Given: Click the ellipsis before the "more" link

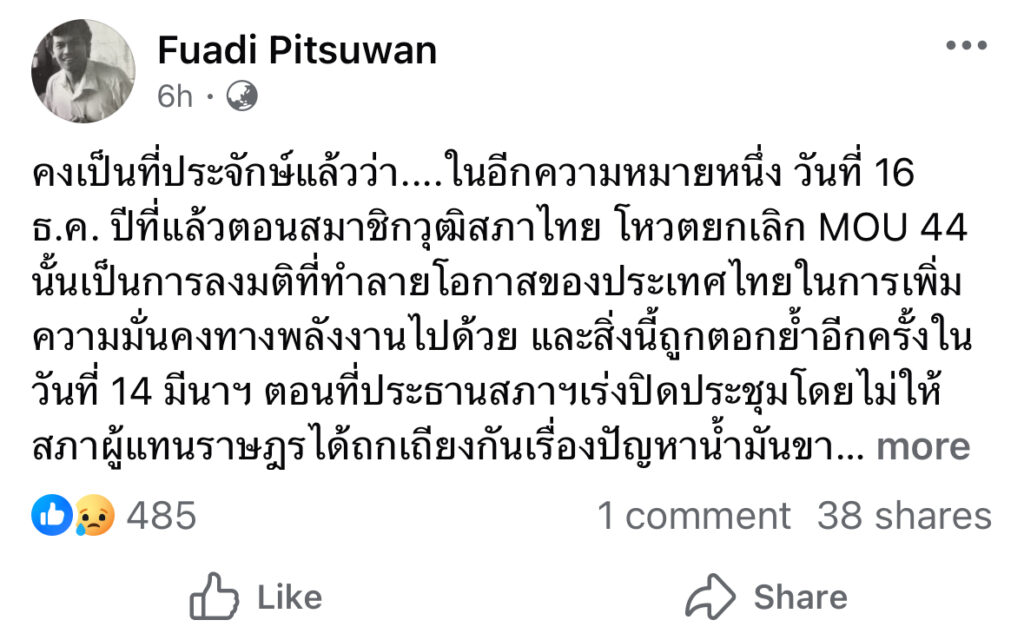Looking at the screenshot, I should click(x=855, y=447).
